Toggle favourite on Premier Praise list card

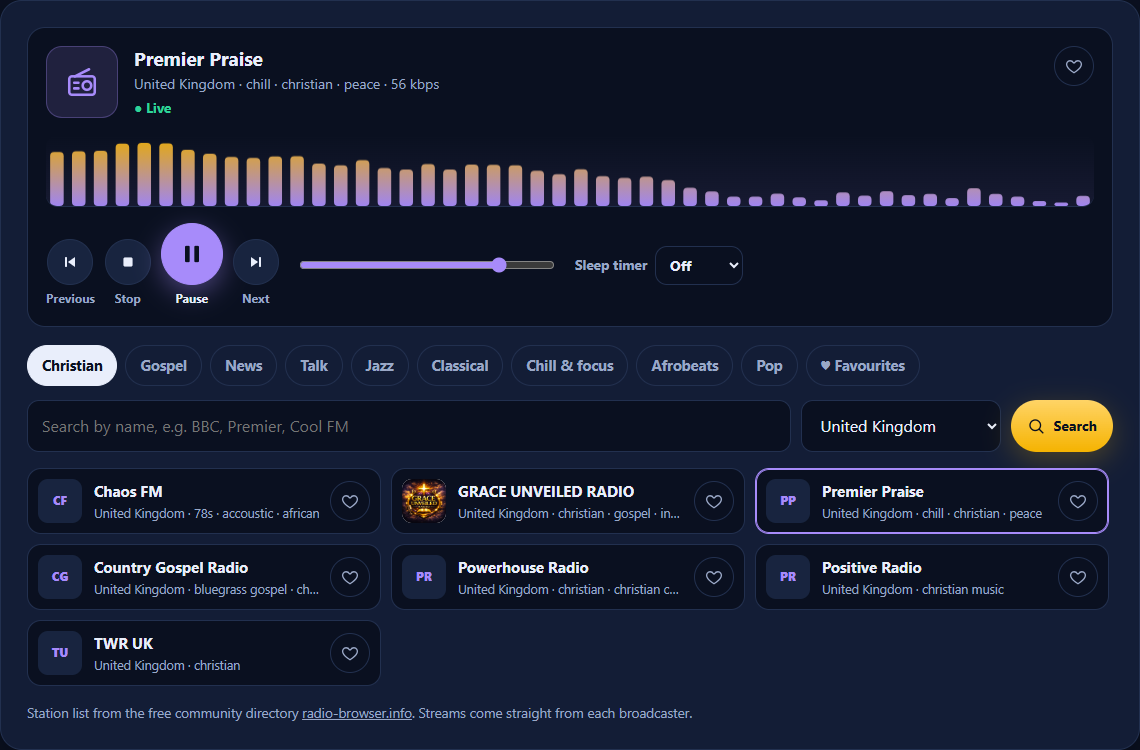[x=1078, y=501]
